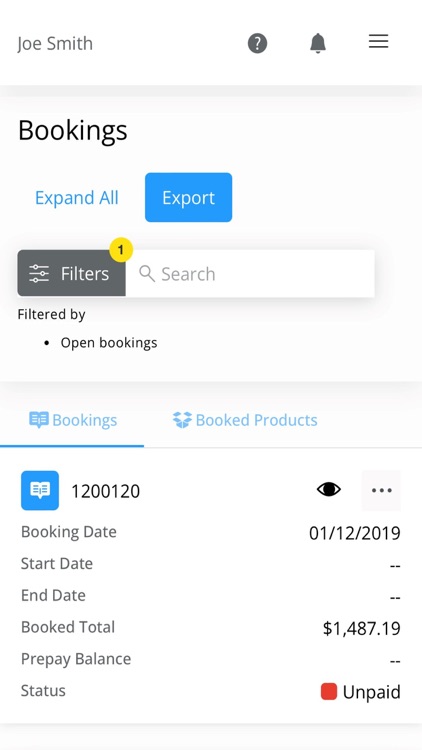Screen dimensions: 422x750
Task: Expand All bookings
Action: (x=77, y=198)
